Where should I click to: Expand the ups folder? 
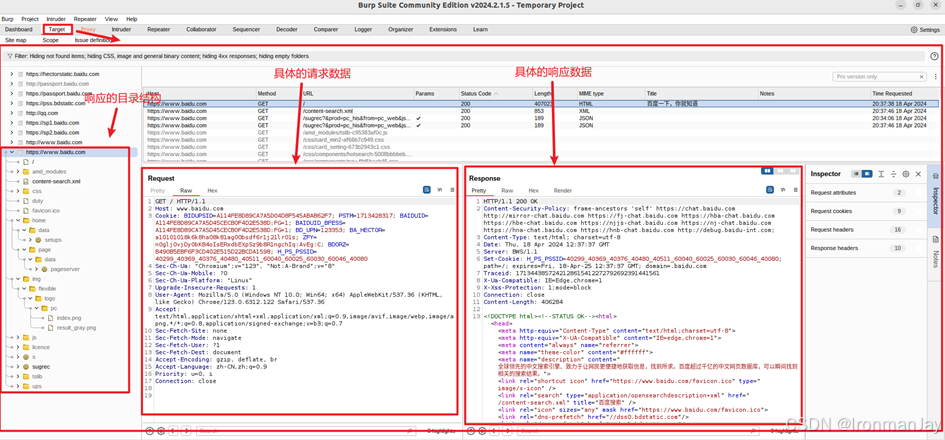(18, 386)
